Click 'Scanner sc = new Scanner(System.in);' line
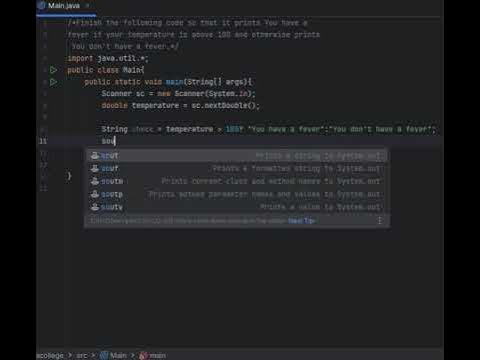This screenshot has width=480, height=360. coord(179,94)
